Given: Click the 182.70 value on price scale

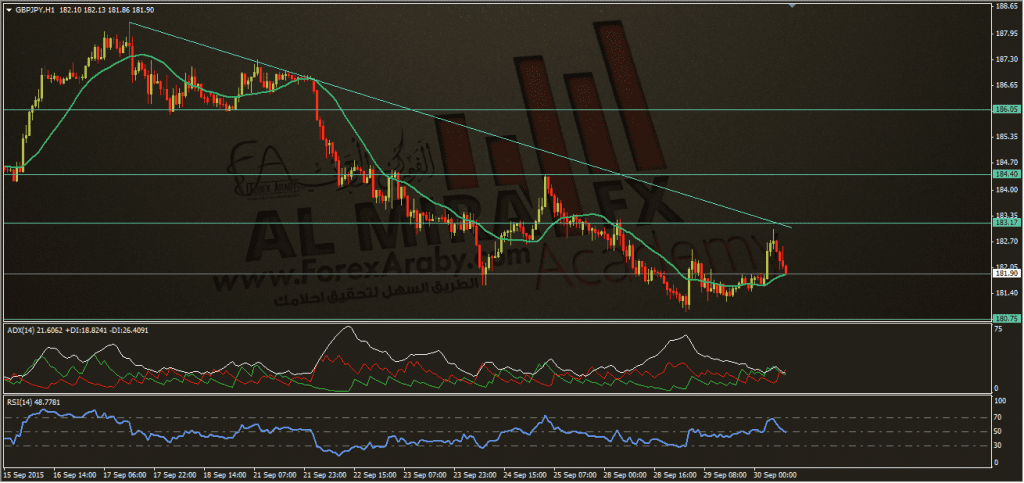Looking at the screenshot, I should click(1006, 241).
